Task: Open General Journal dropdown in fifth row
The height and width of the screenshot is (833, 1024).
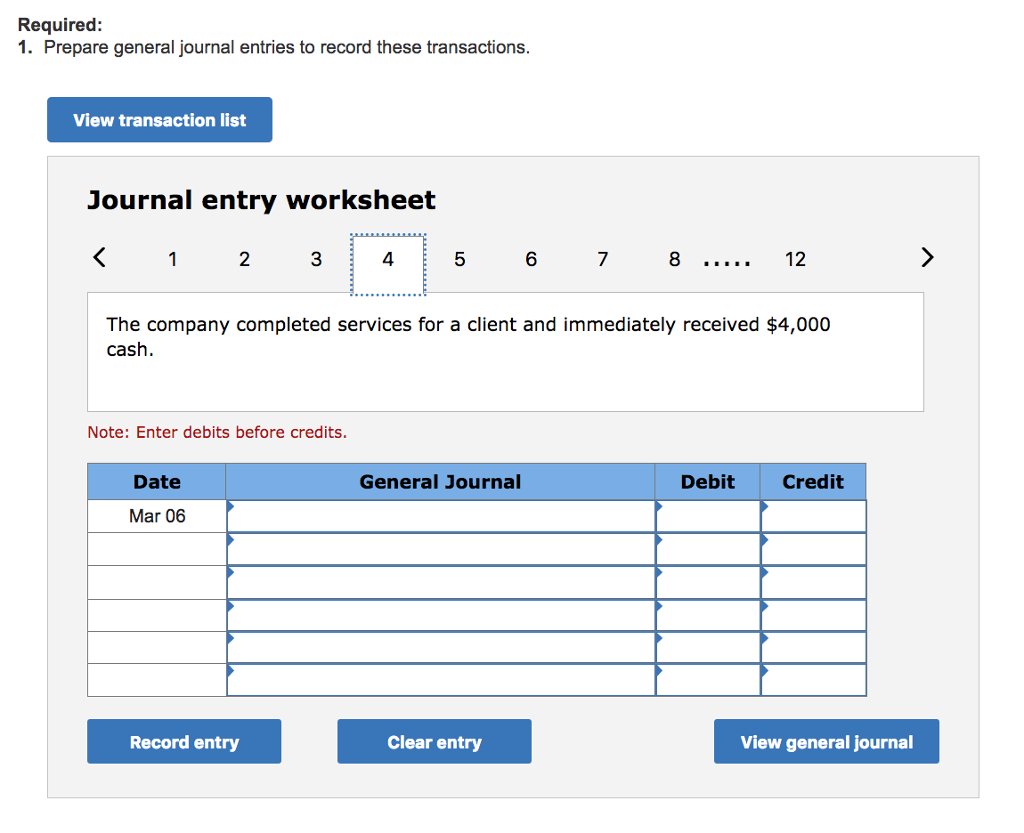Action: point(441,648)
